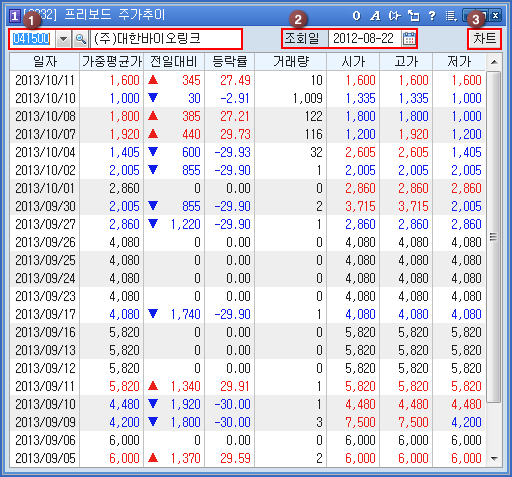The width and height of the screenshot is (512, 477).
Task: Close the 프리보드 주가추이 window
Action: [x=495, y=15]
